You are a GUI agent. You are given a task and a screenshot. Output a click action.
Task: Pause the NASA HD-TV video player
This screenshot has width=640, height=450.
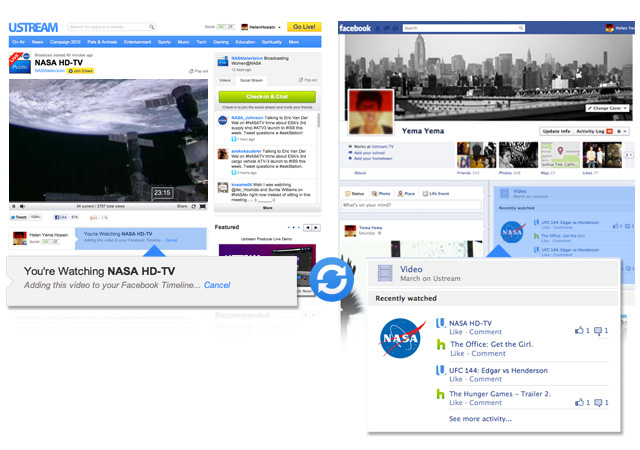point(13,206)
